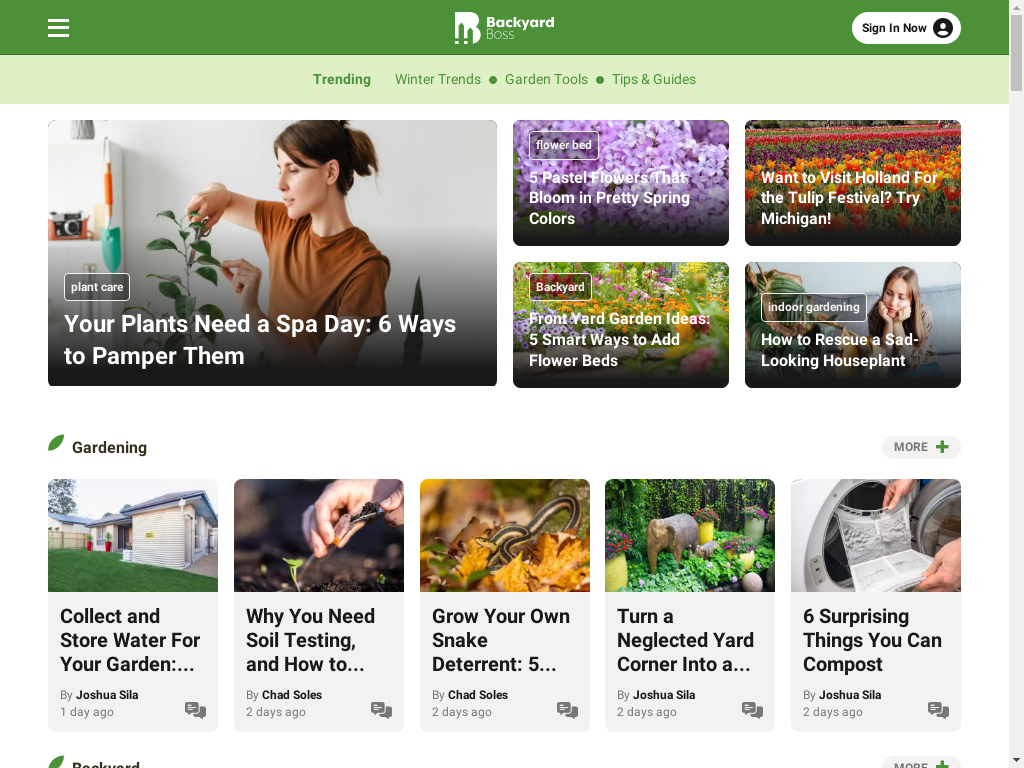The height and width of the screenshot is (768, 1024).
Task: Click the Trending label
Action: pos(342,79)
